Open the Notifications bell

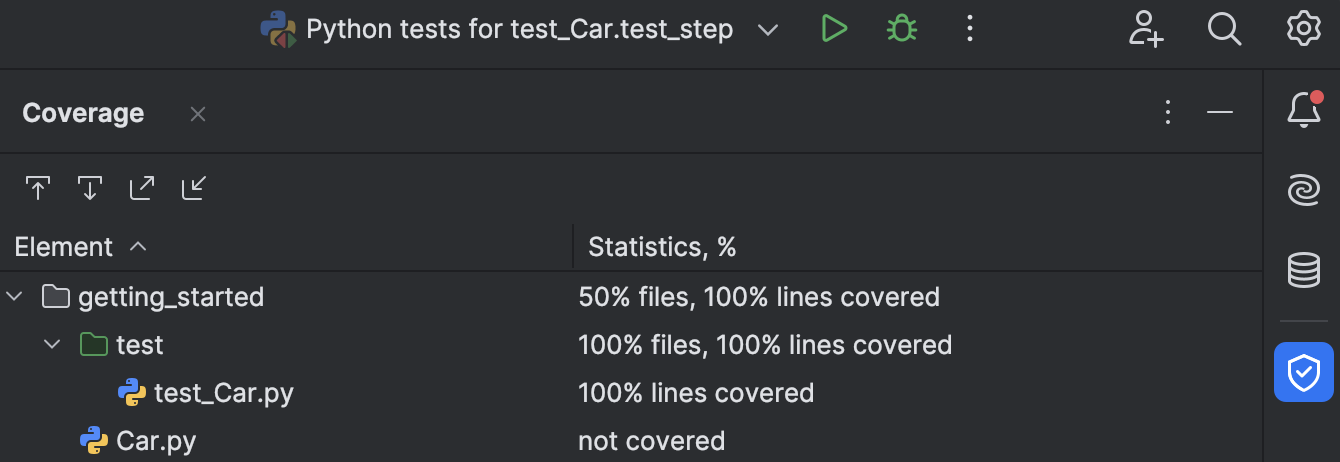1303,110
